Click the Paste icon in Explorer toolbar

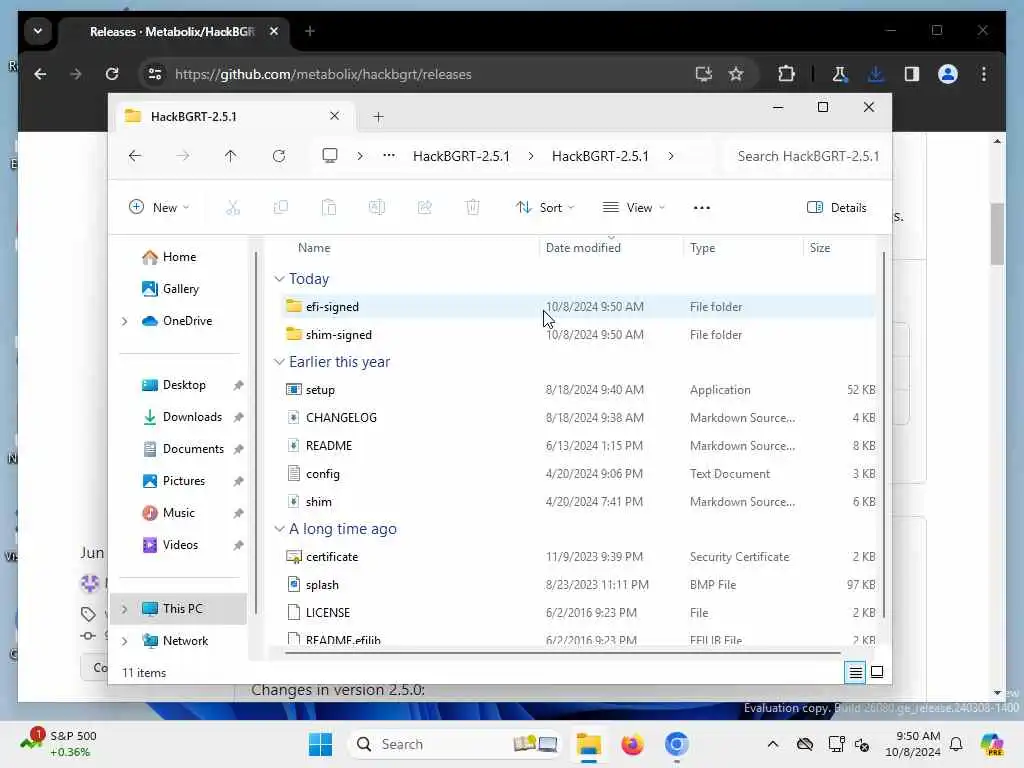pyautogui.click(x=328, y=208)
